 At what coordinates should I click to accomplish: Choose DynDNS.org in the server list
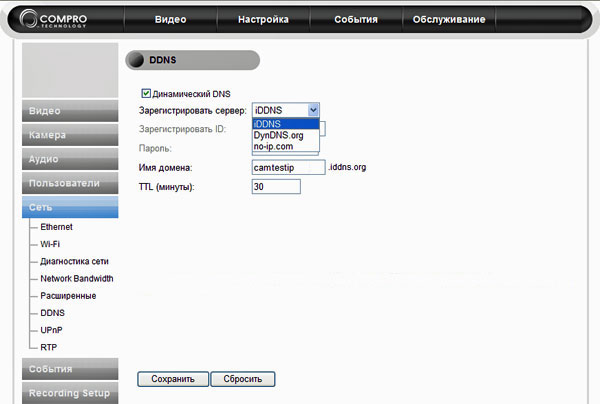pos(285,135)
